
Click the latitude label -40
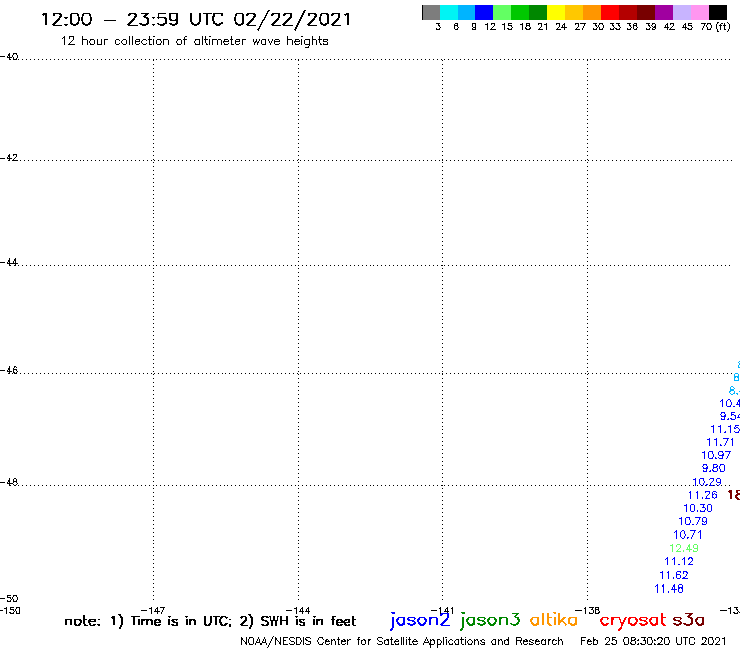click(9, 57)
